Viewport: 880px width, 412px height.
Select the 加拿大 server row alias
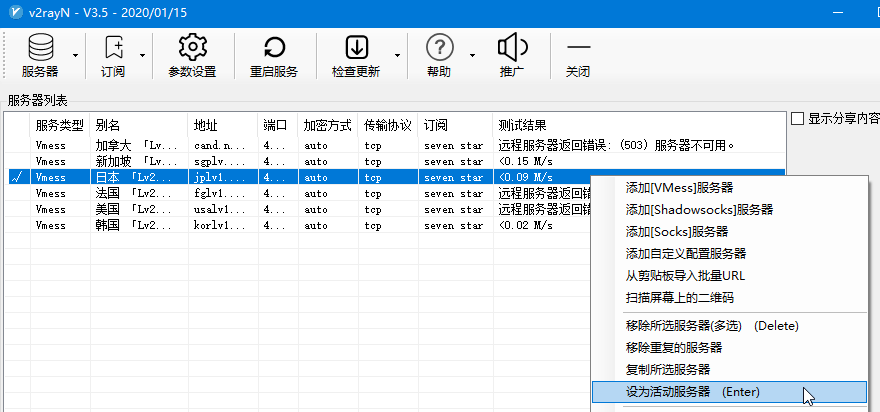coord(136,145)
